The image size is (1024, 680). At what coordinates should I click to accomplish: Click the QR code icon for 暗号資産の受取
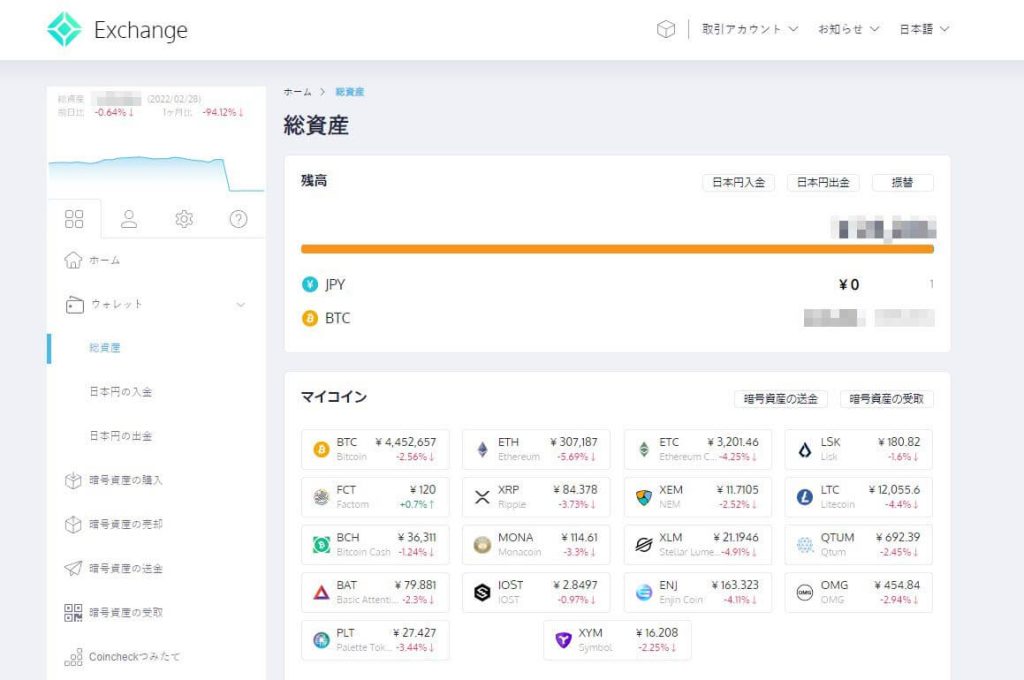point(73,612)
